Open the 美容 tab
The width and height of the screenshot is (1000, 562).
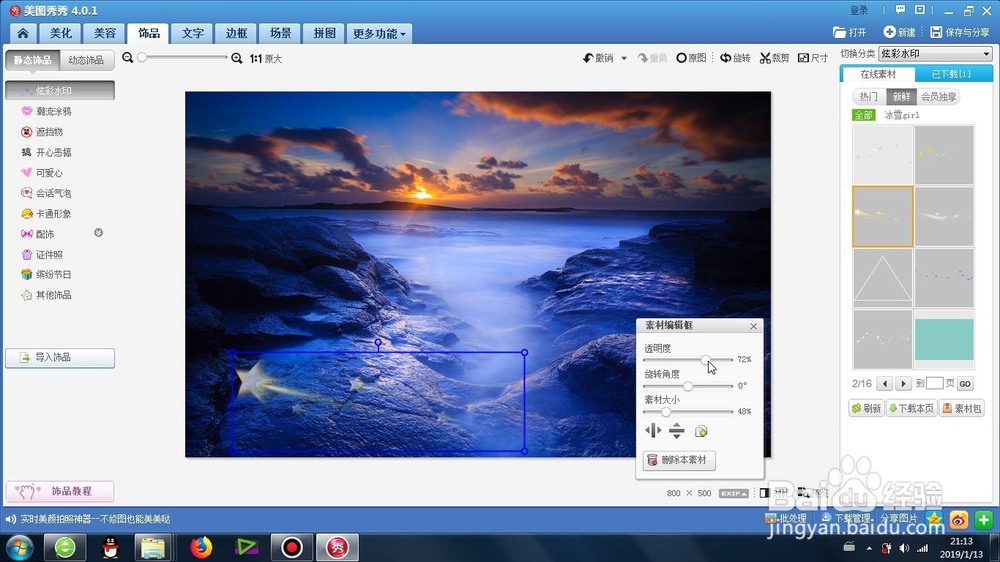point(105,33)
